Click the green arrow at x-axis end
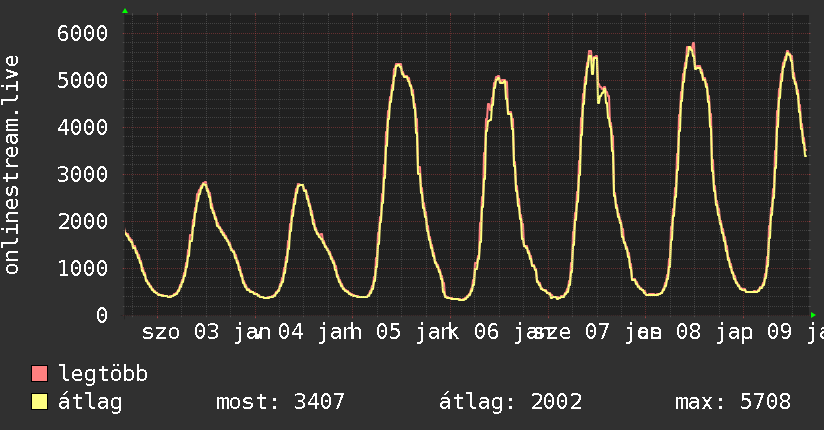Viewport: 824px width, 430px height. (813, 315)
